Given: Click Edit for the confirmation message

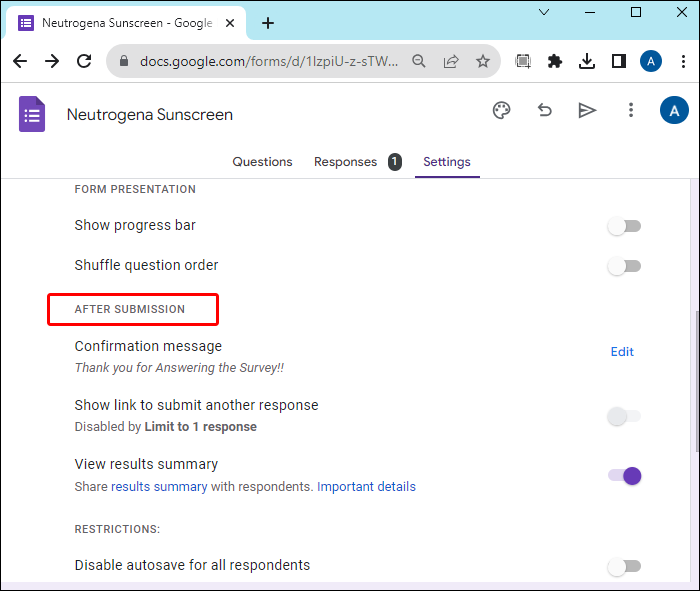Looking at the screenshot, I should [622, 352].
